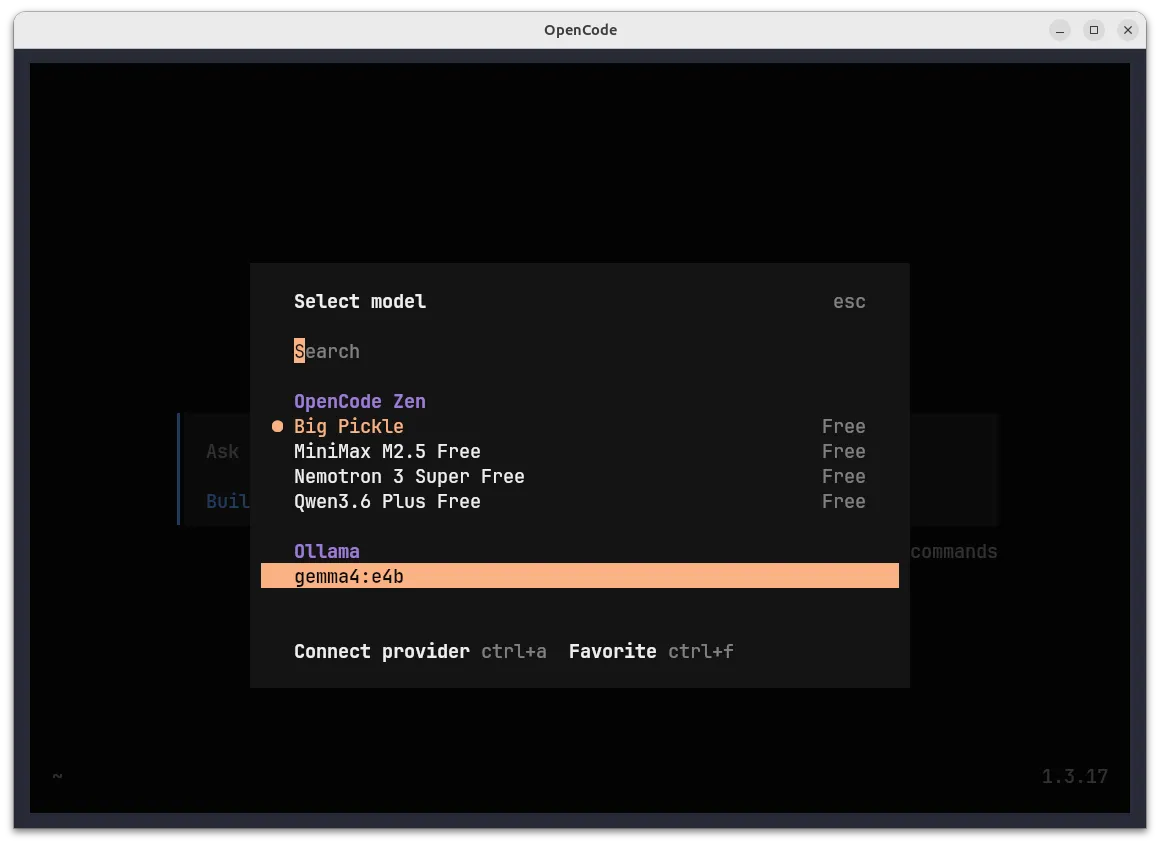Click the favorite dot beside Big Pickle

click(x=277, y=426)
